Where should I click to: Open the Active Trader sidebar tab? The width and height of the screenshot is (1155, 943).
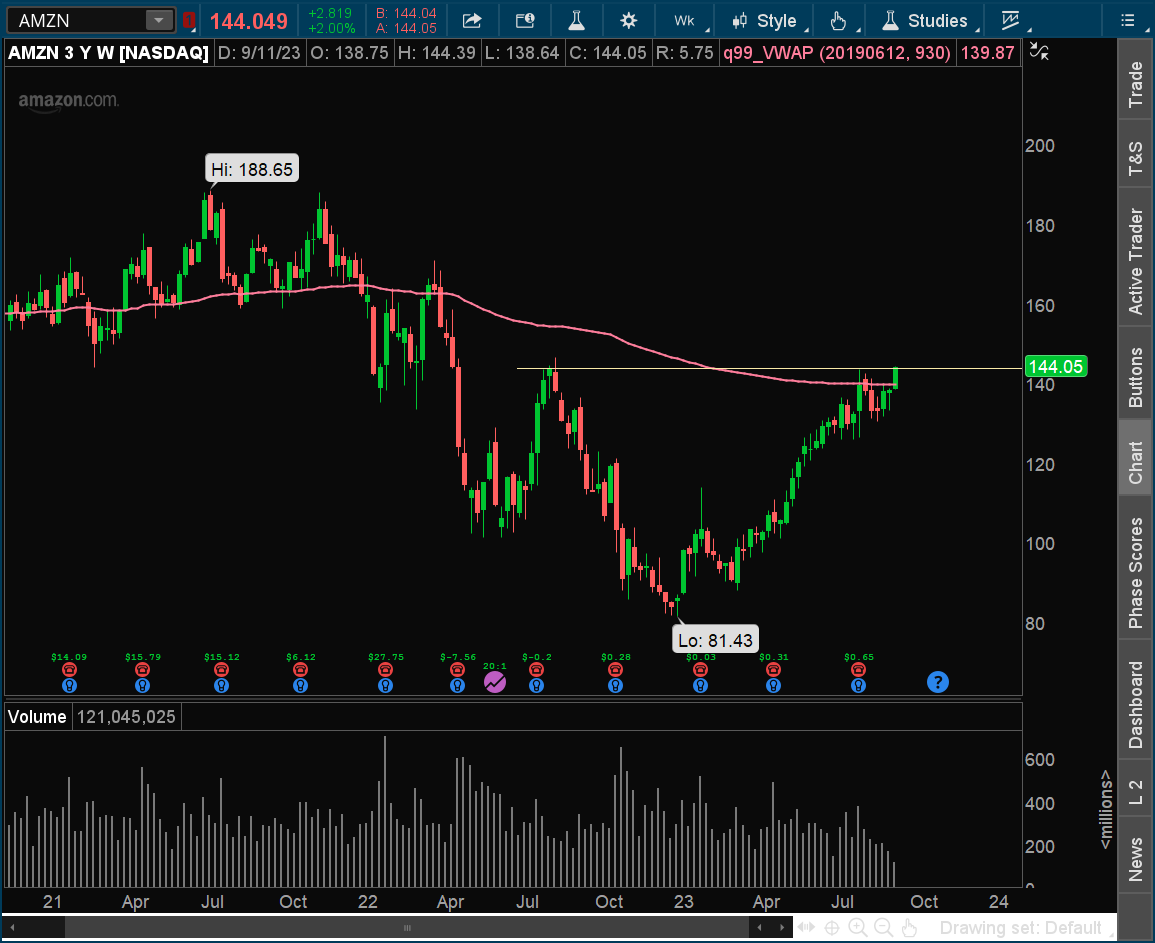[1136, 261]
